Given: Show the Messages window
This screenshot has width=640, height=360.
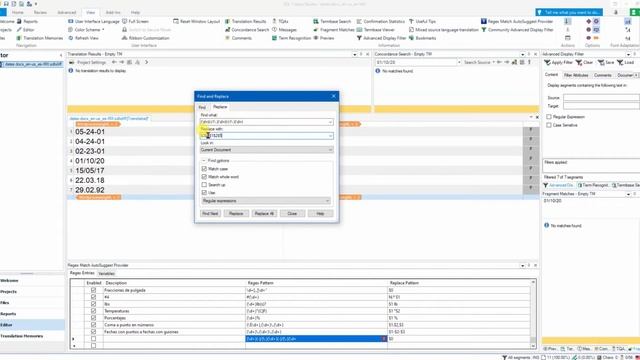Looking at the screenshot, I should [284, 30].
